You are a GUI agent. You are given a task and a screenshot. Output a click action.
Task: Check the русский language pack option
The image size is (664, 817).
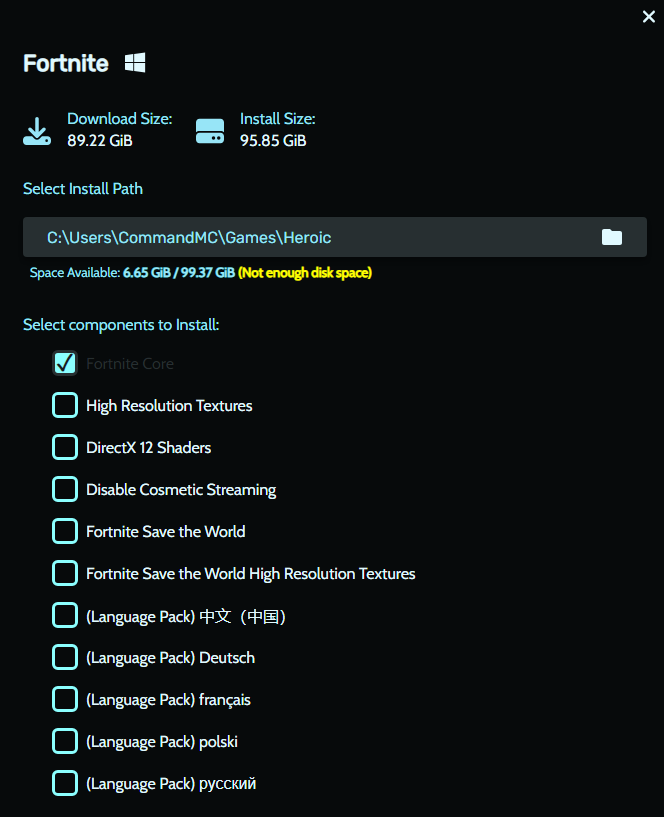(x=65, y=783)
